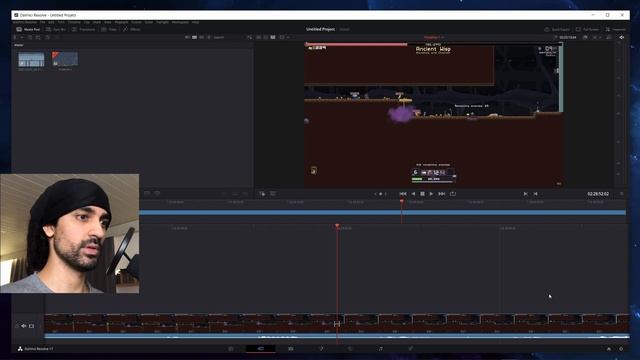The image size is (640, 360).
Task: Select Source Tape viewer mode
Action: 266,37
